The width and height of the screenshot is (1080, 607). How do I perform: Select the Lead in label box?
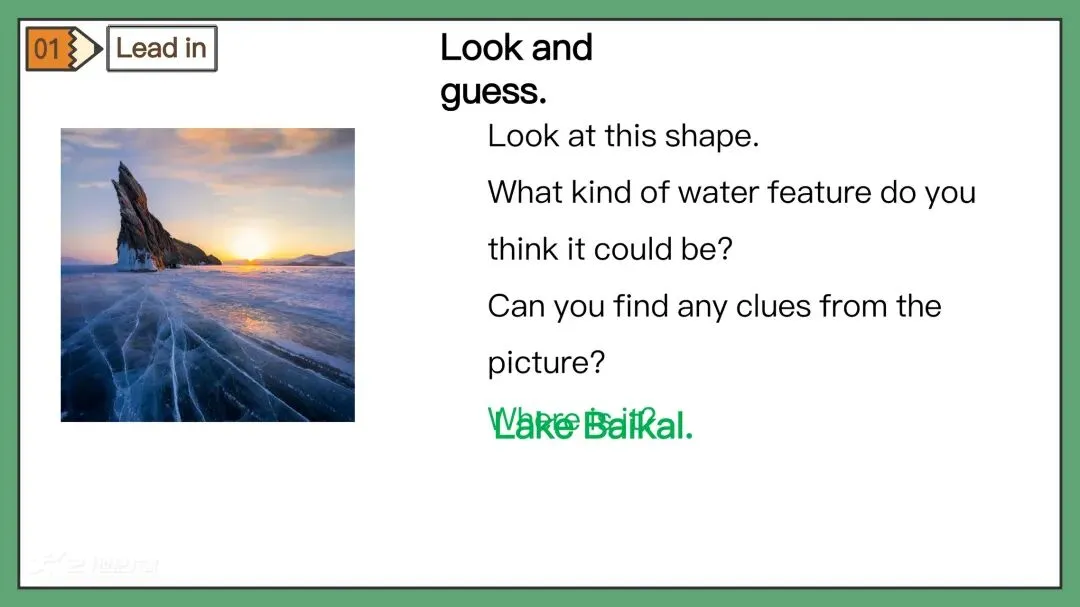coord(161,48)
